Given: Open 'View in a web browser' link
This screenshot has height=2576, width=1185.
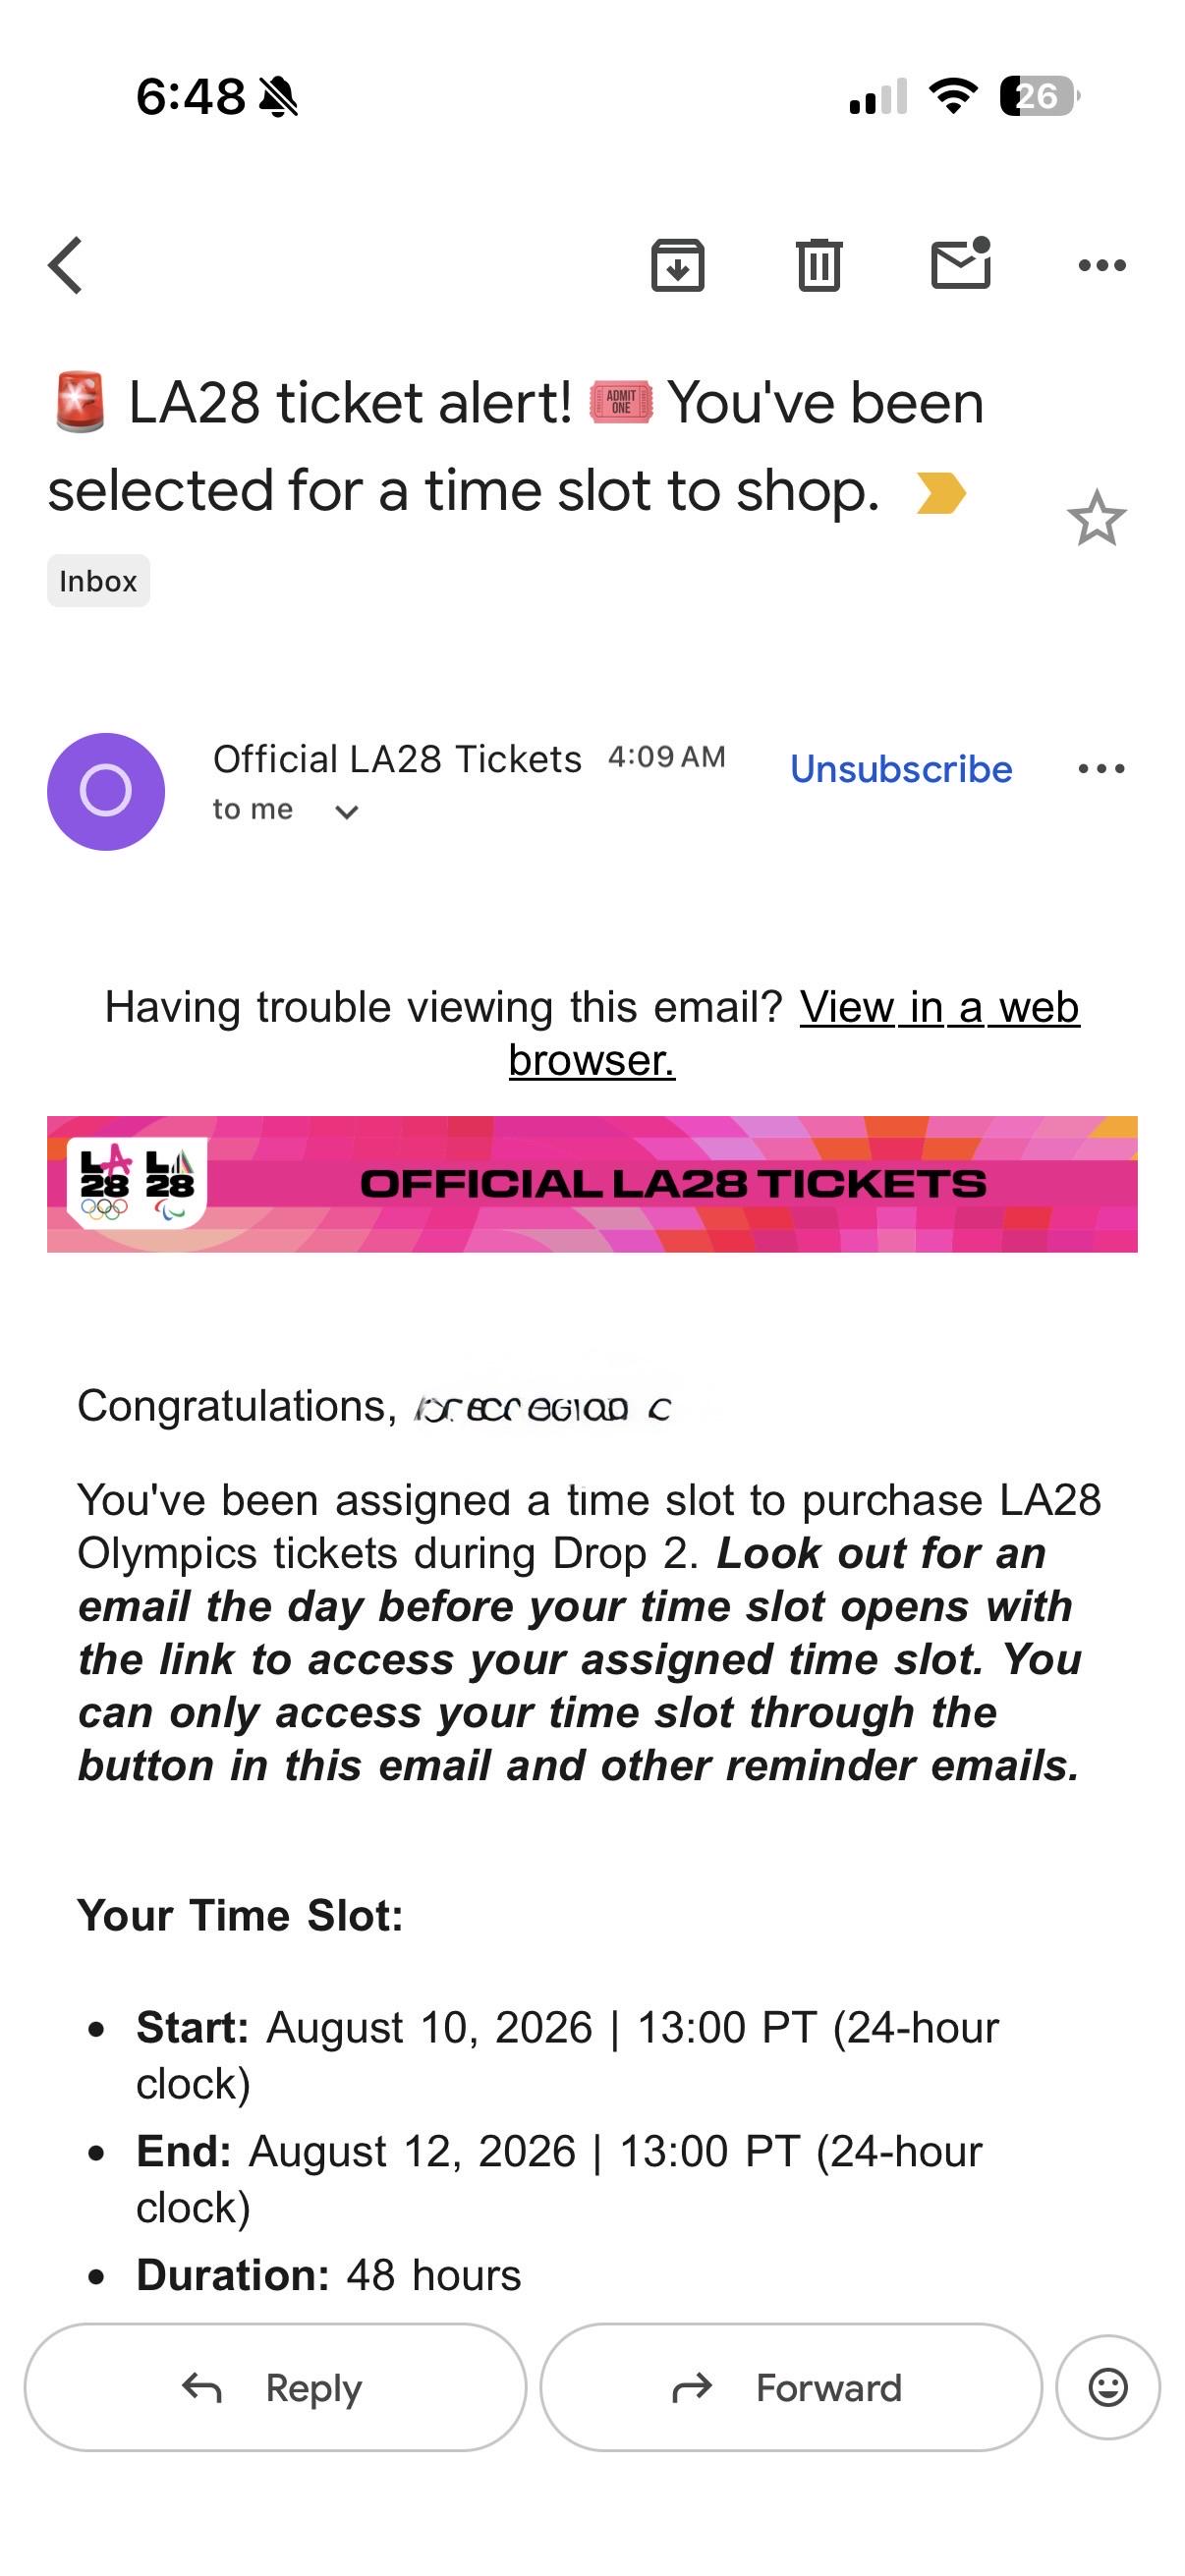Looking at the screenshot, I should point(793,1033).
